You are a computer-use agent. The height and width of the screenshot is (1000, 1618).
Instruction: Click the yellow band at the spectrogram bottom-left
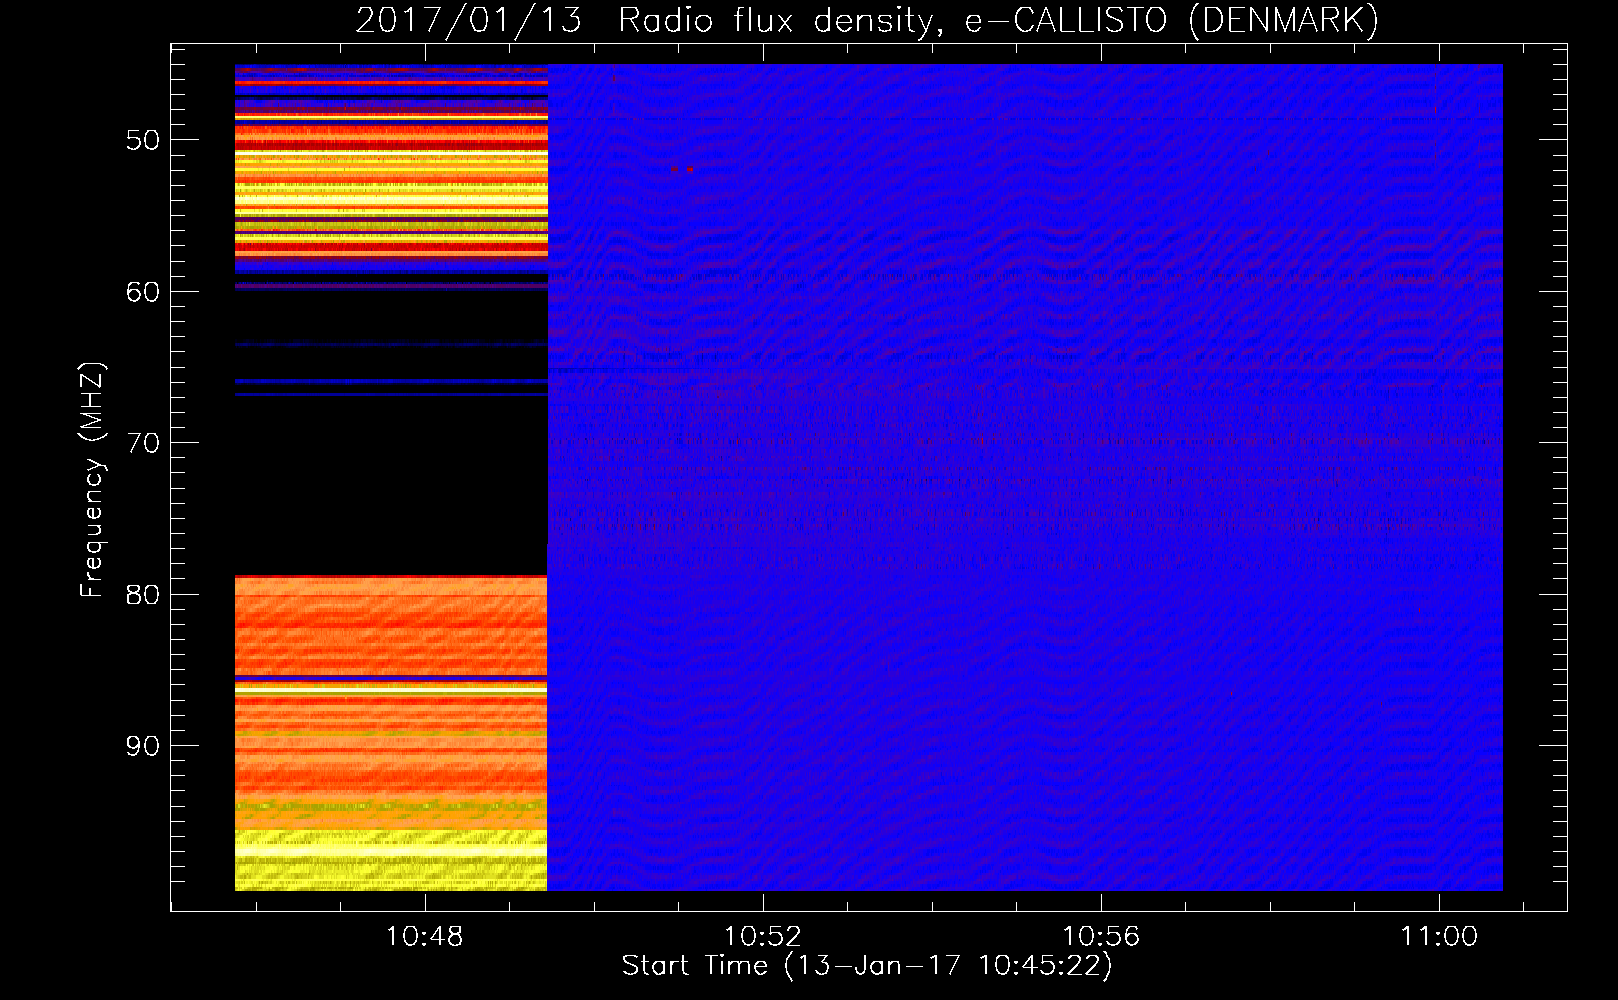(x=391, y=860)
